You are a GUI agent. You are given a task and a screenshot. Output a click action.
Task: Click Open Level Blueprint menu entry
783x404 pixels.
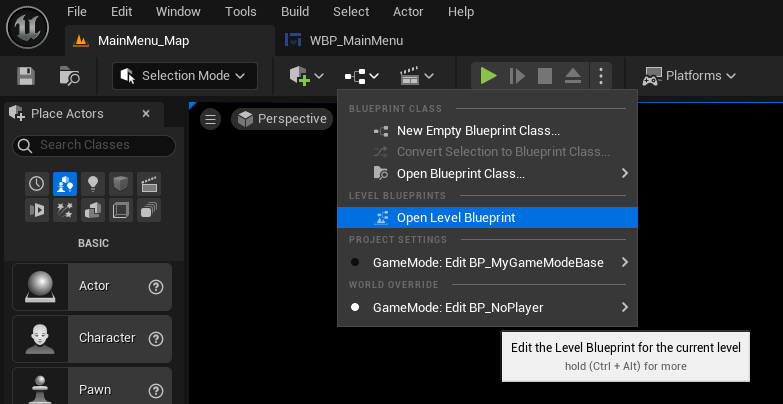tap(487, 218)
